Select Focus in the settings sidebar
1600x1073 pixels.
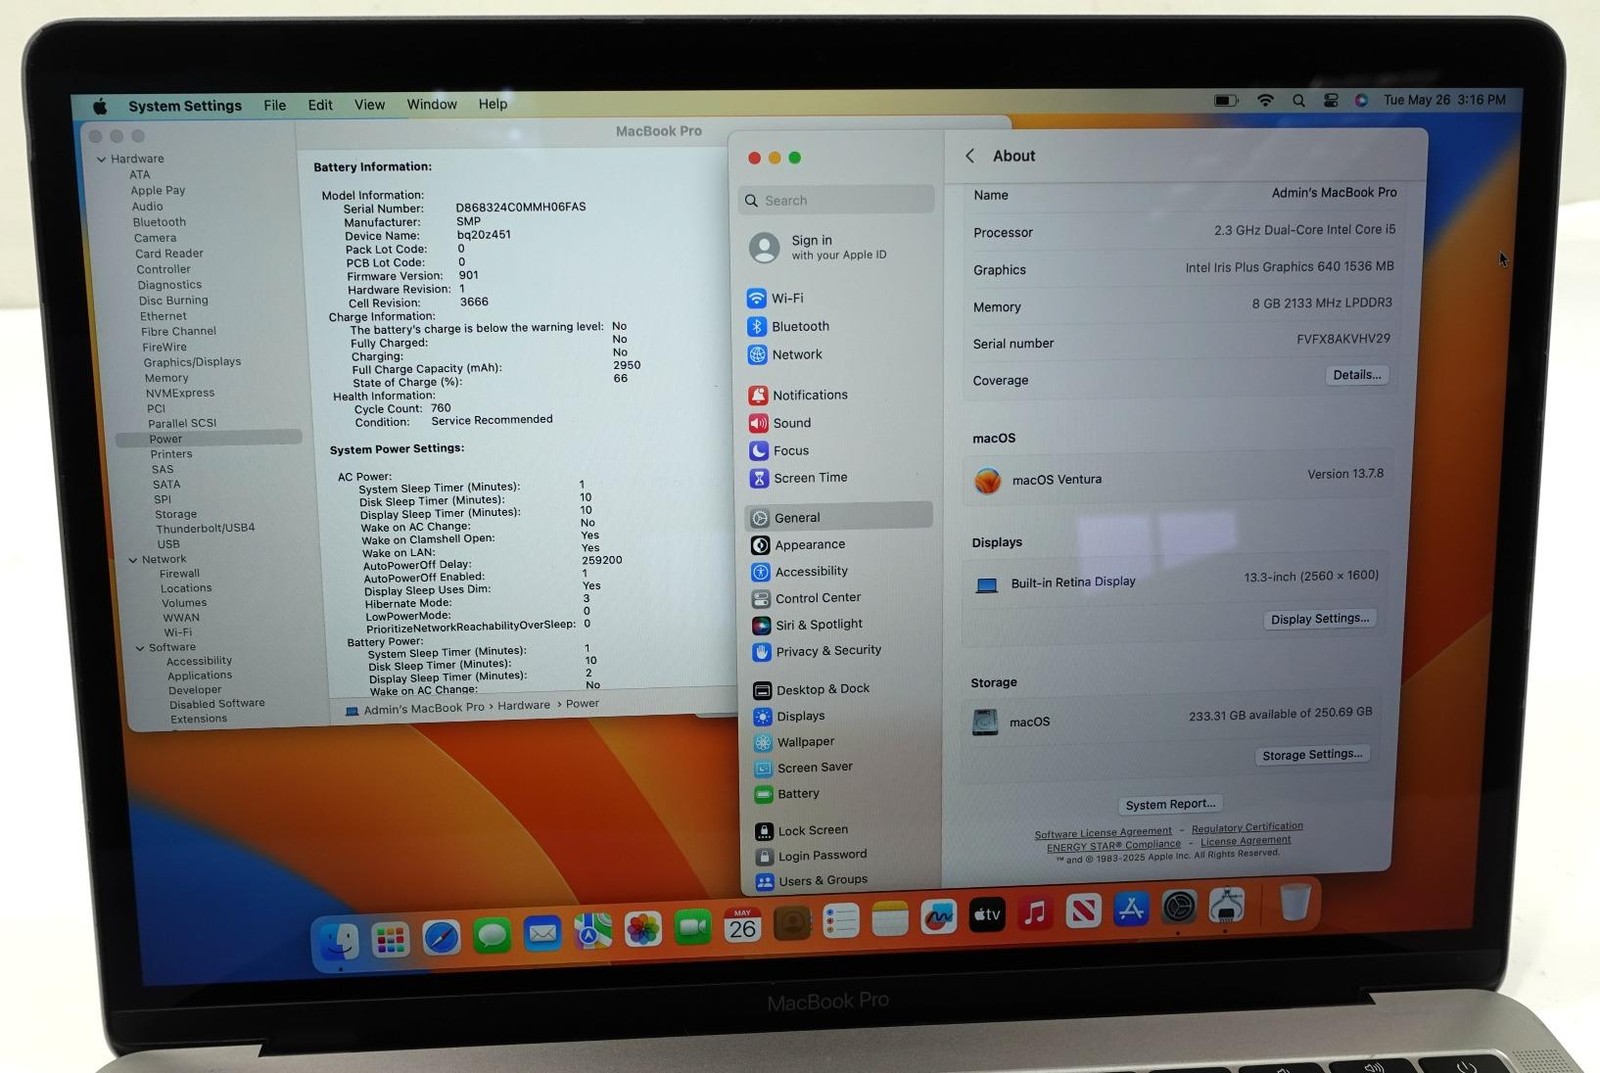[779, 451]
